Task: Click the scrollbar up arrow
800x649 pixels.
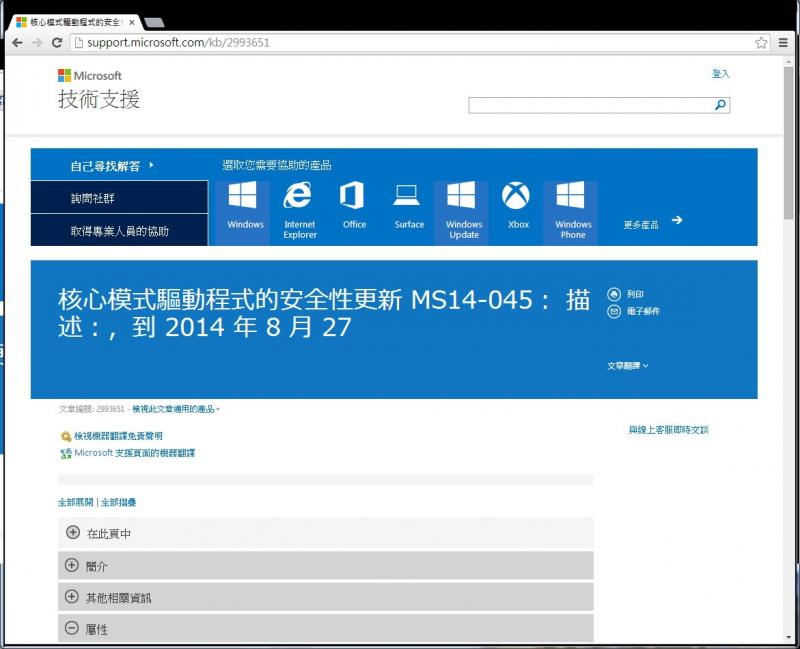Action: pyautogui.click(x=789, y=61)
